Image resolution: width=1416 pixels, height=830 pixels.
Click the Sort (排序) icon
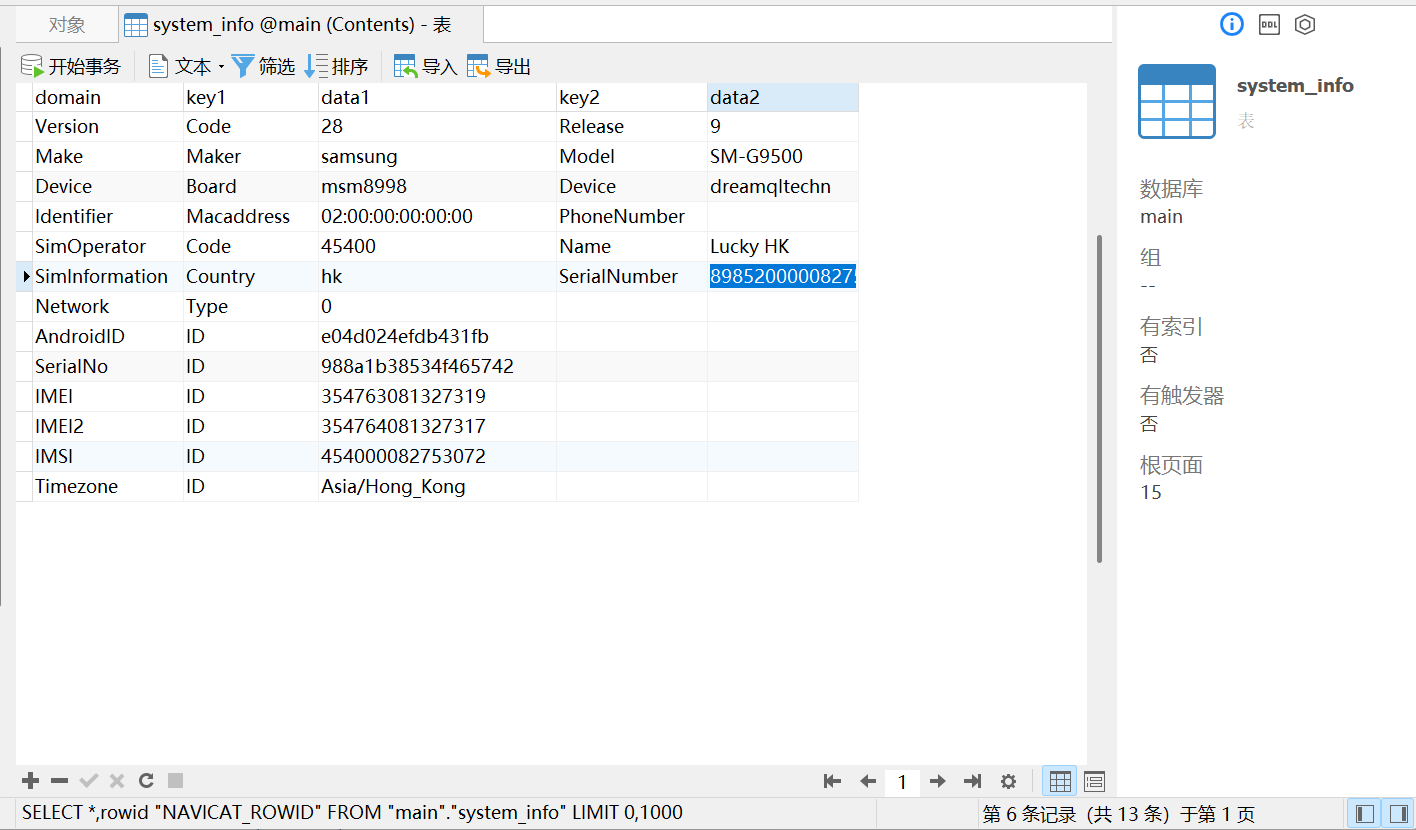[x=316, y=67]
